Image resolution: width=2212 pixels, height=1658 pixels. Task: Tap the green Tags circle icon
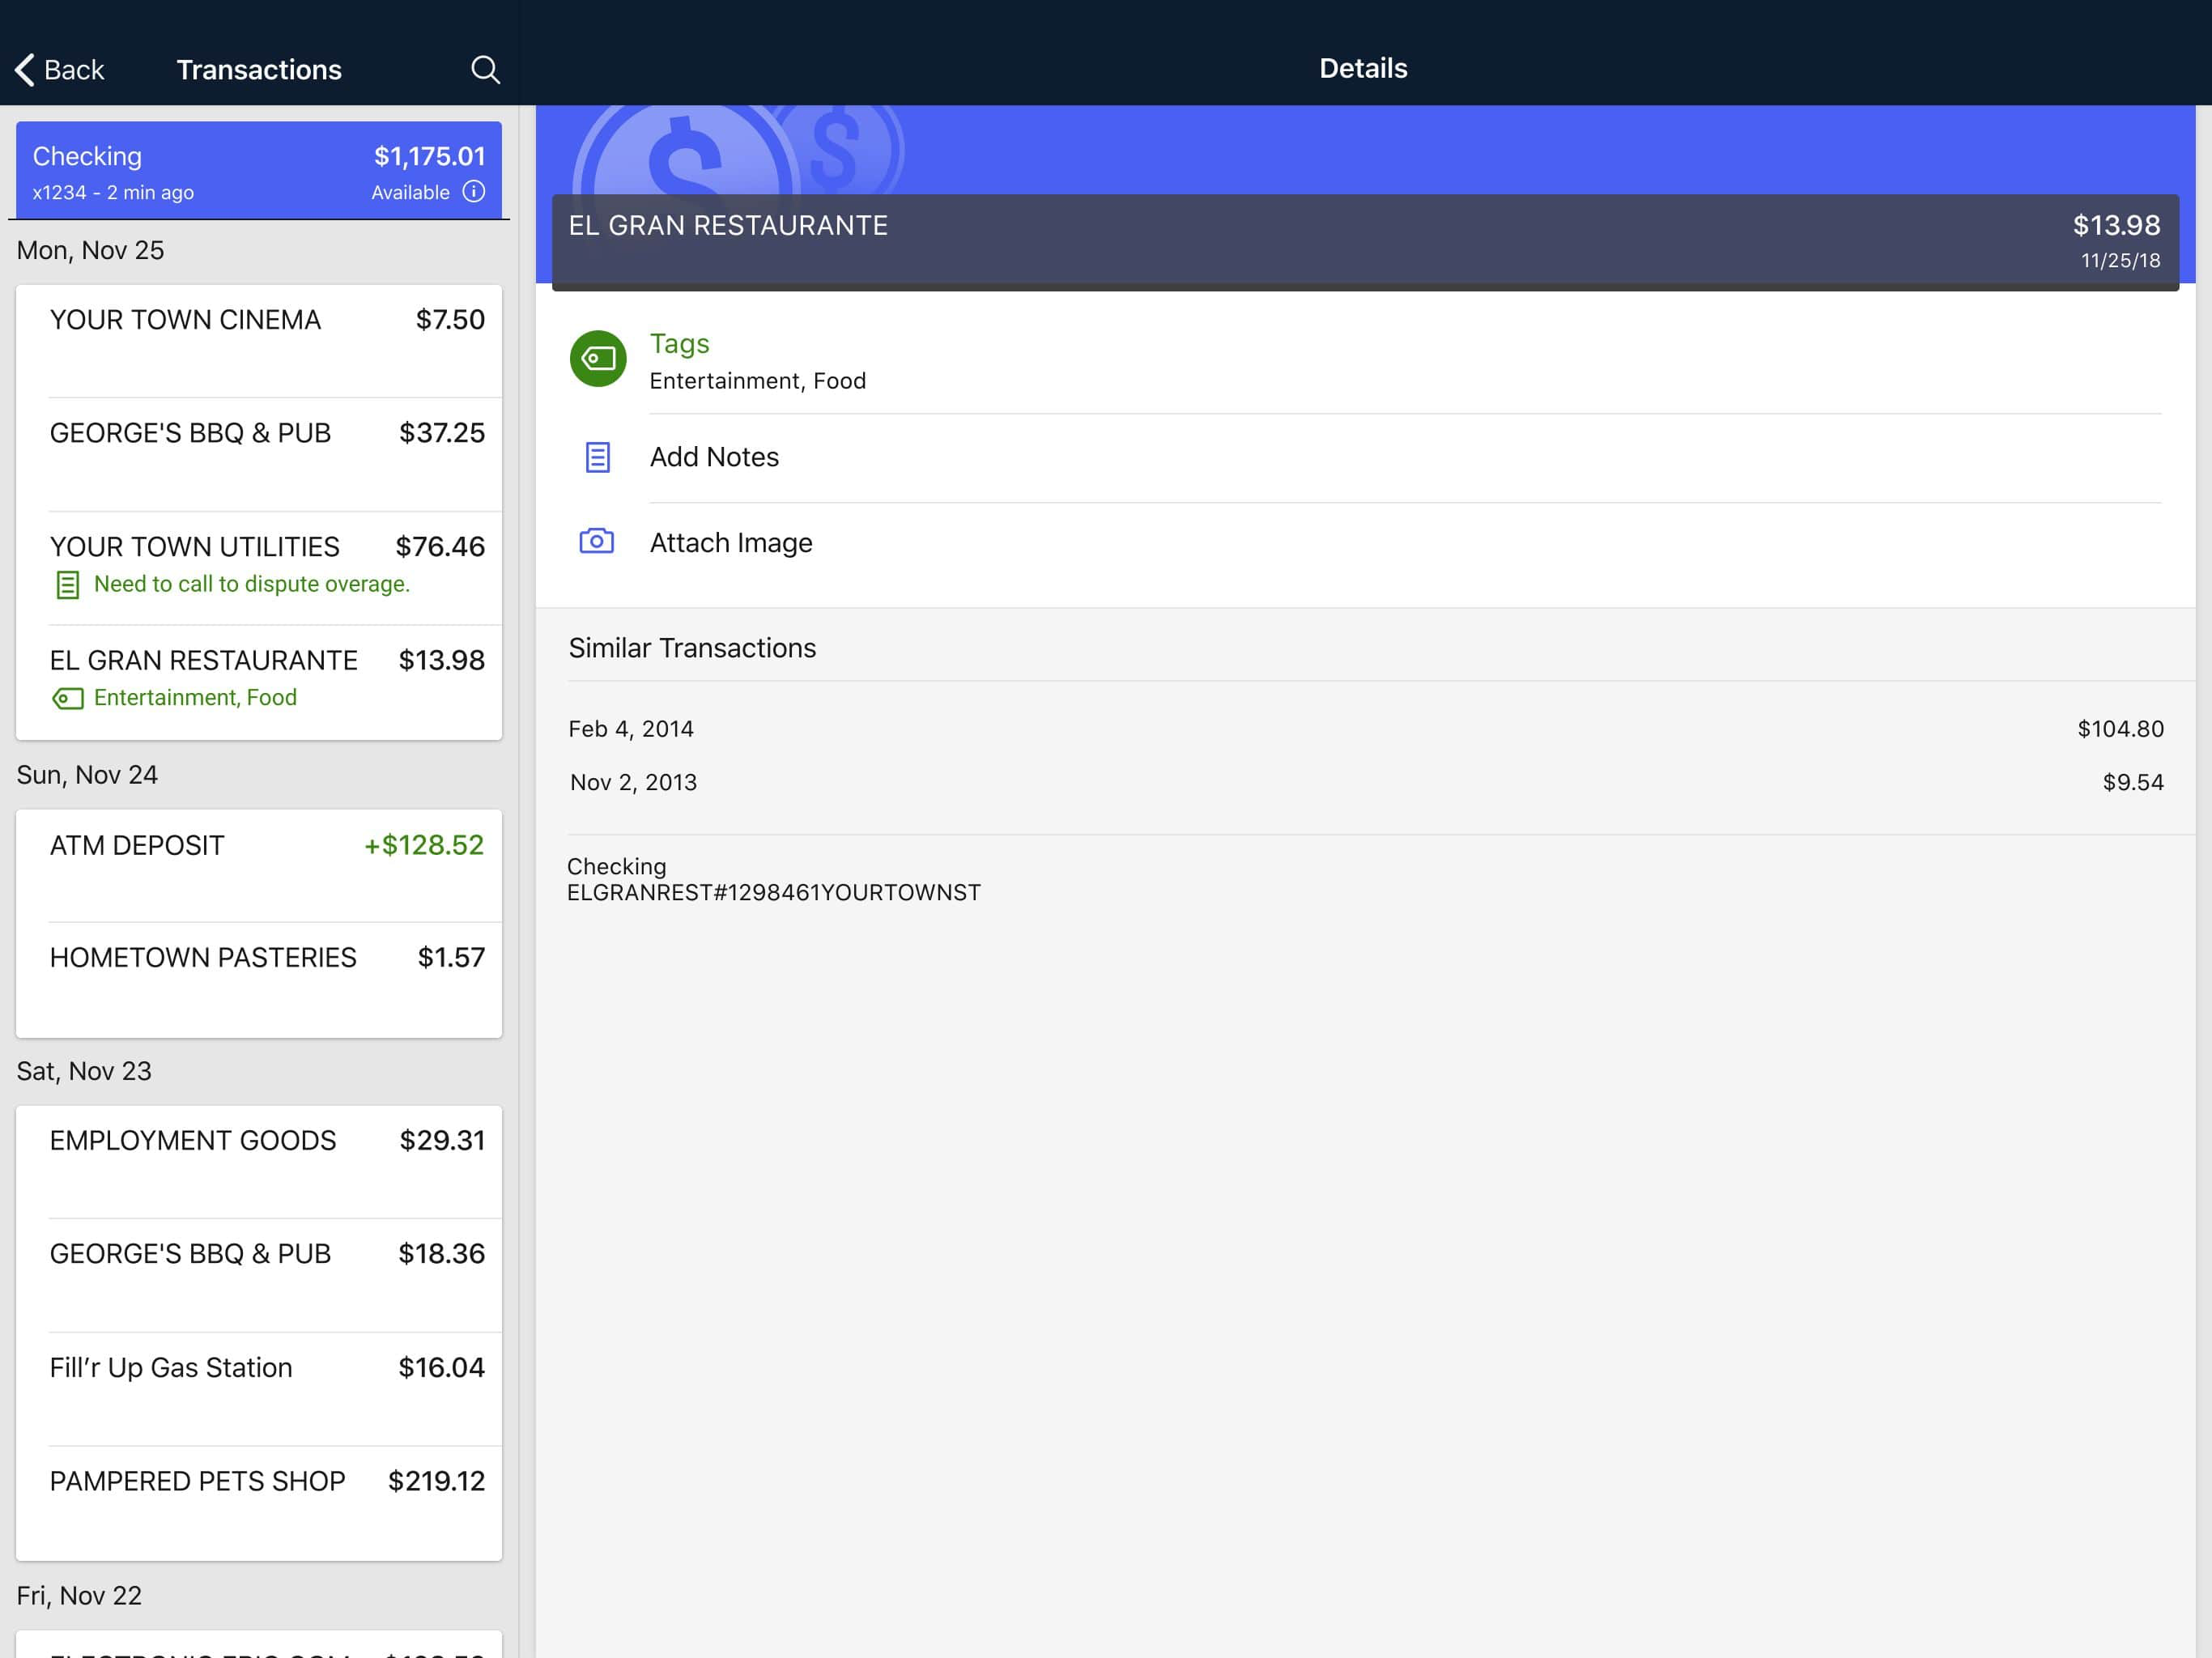click(x=598, y=359)
